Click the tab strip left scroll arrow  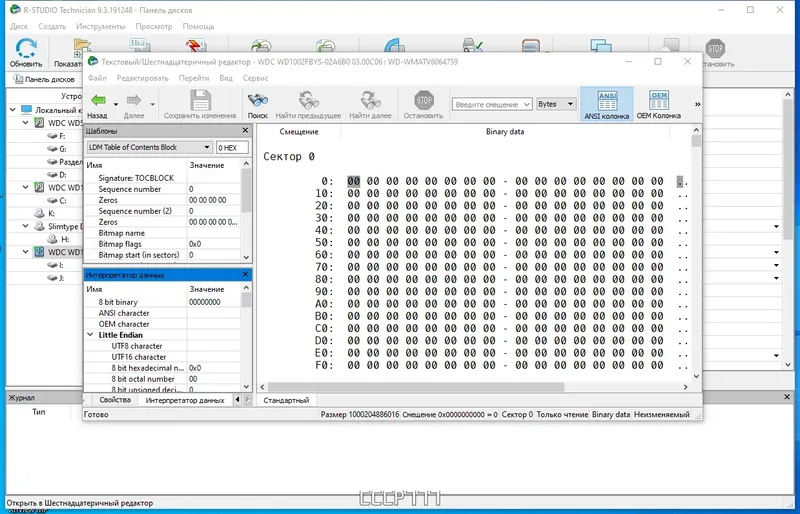click(237, 400)
